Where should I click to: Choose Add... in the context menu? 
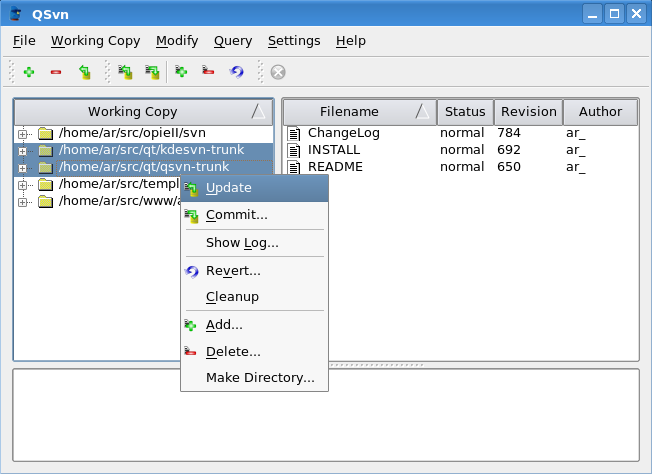254,325
